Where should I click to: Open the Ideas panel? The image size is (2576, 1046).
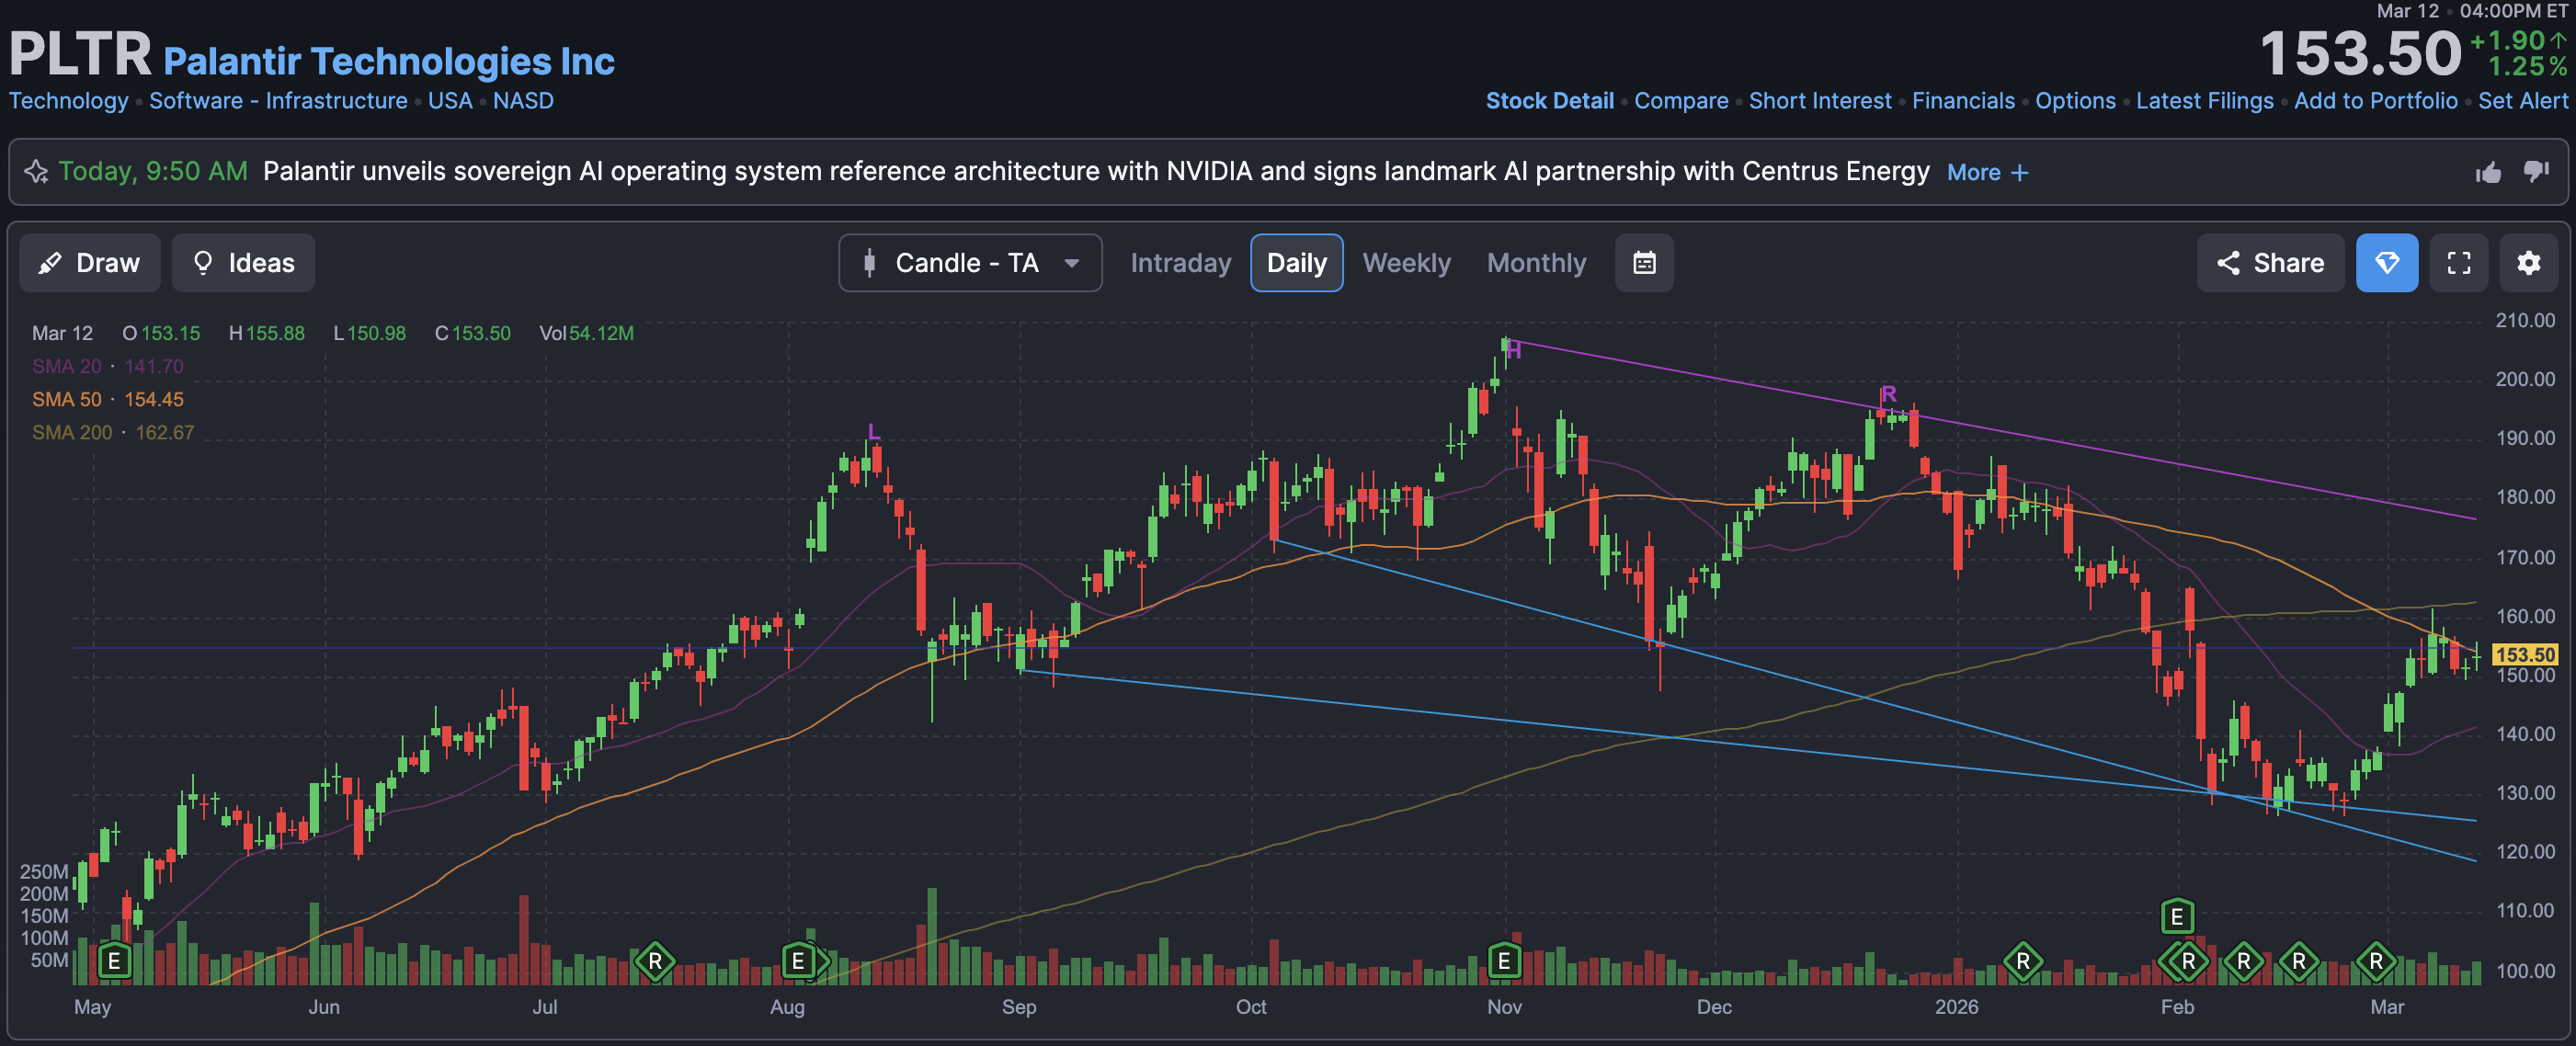243,263
